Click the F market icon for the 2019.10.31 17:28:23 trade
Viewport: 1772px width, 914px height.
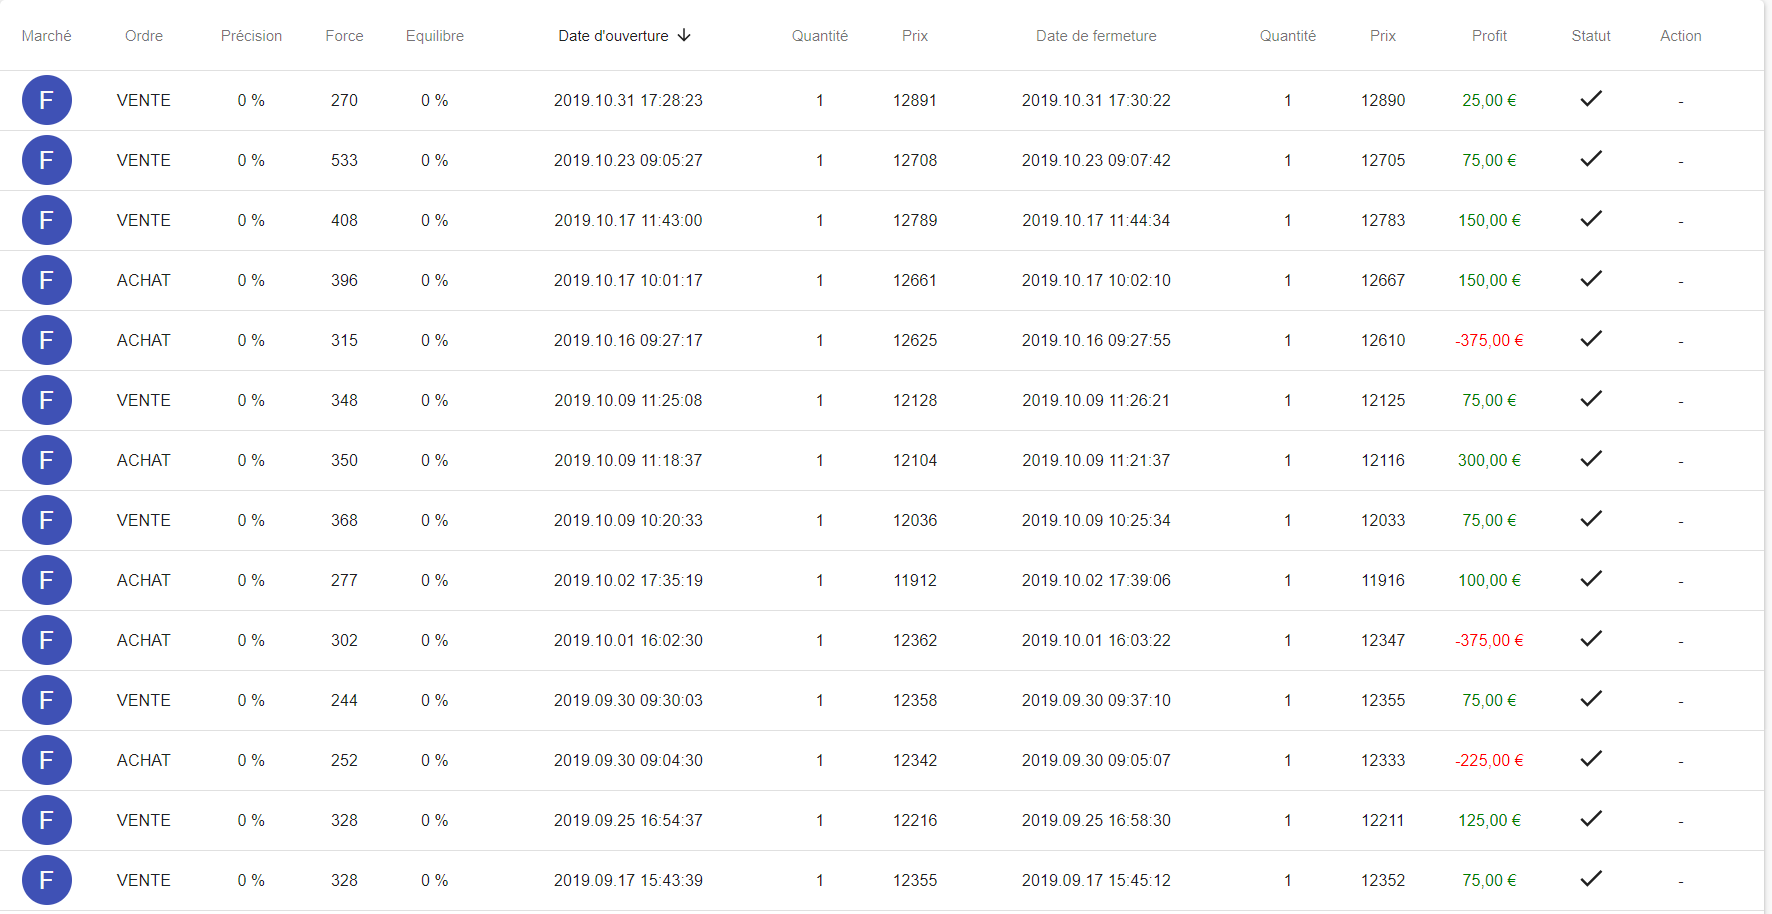[47, 100]
